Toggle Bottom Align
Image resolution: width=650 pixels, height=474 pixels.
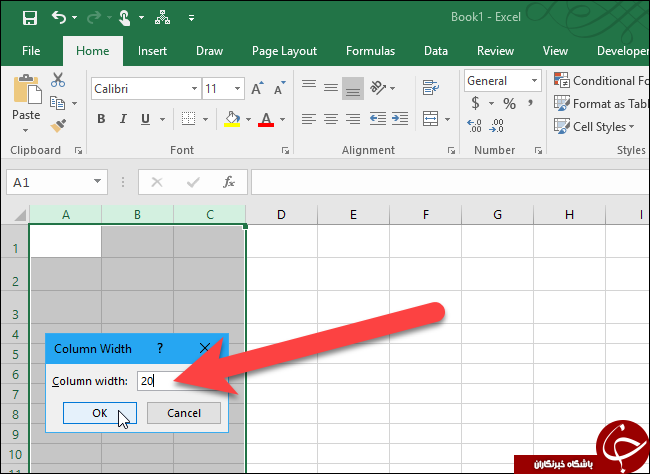[353, 88]
